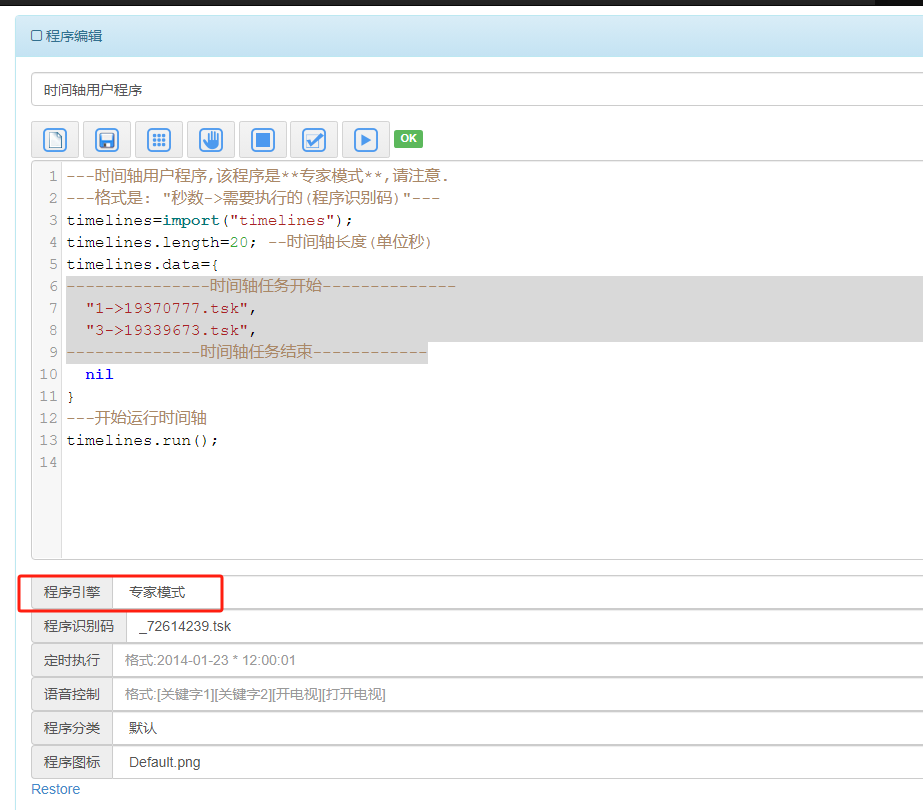Click line number 10 in the gutter
This screenshot has height=810, width=923.
tap(48, 374)
